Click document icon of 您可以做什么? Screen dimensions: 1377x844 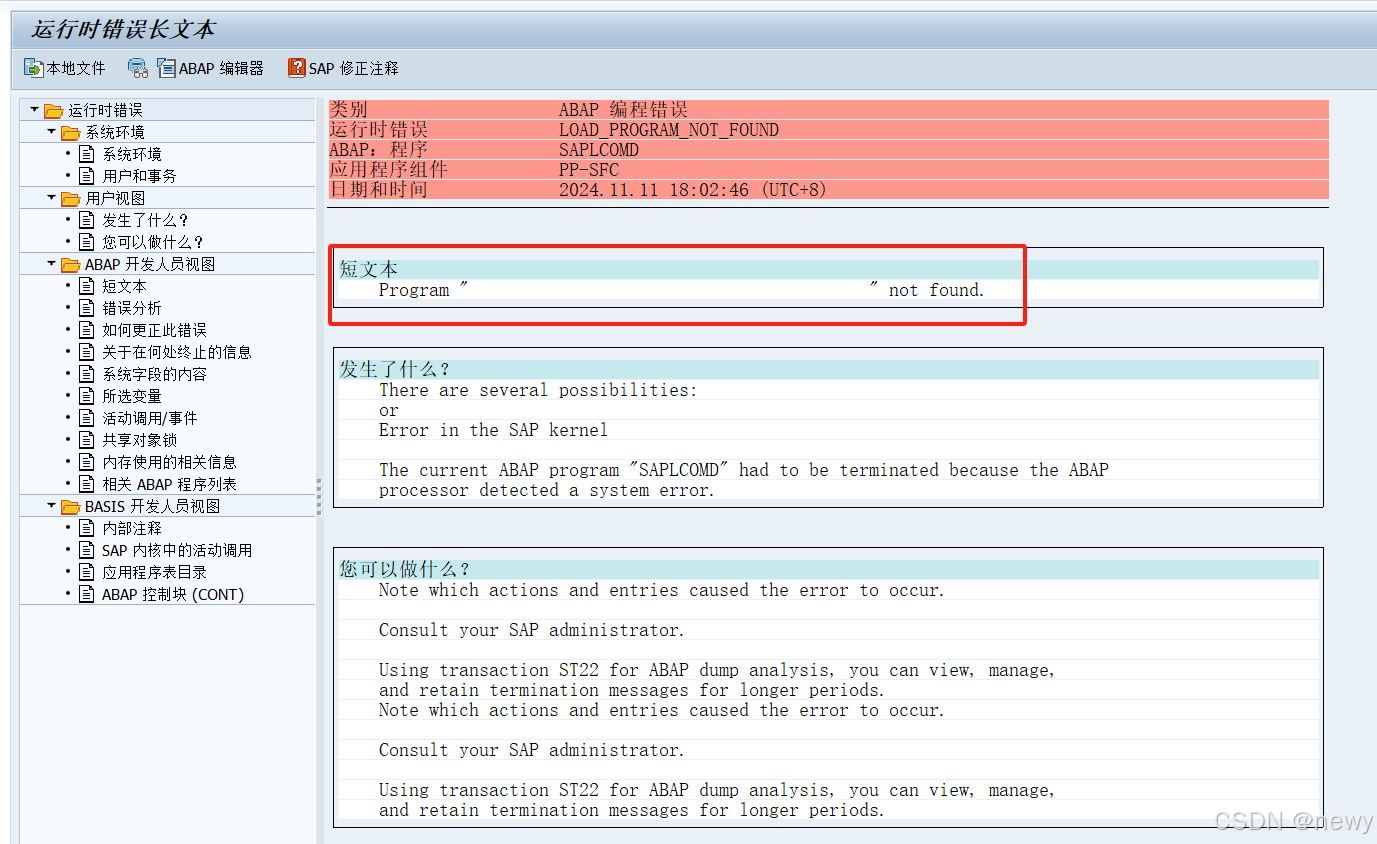[x=87, y=242]
